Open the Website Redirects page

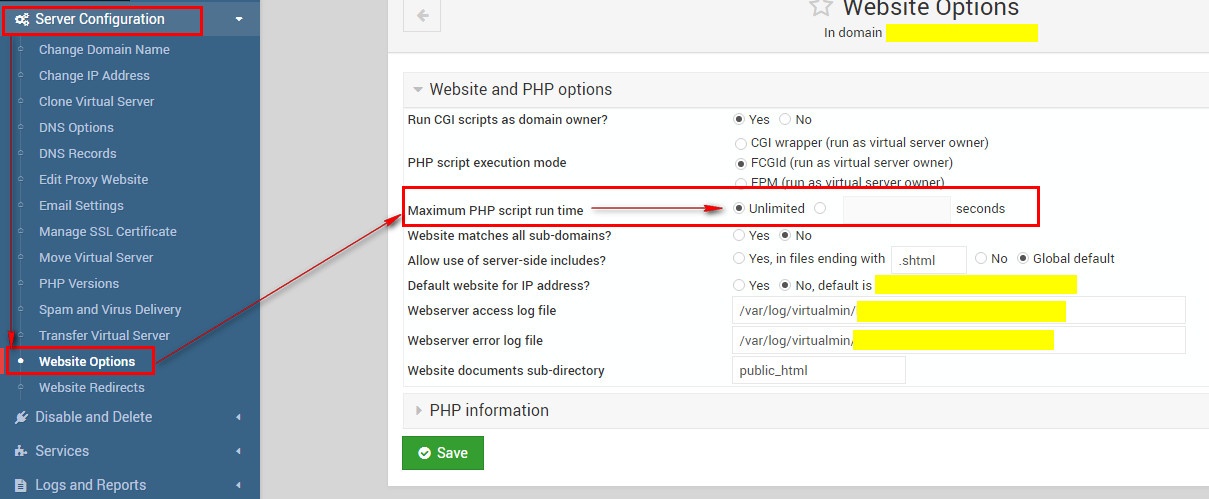click(x=91, y=387)
